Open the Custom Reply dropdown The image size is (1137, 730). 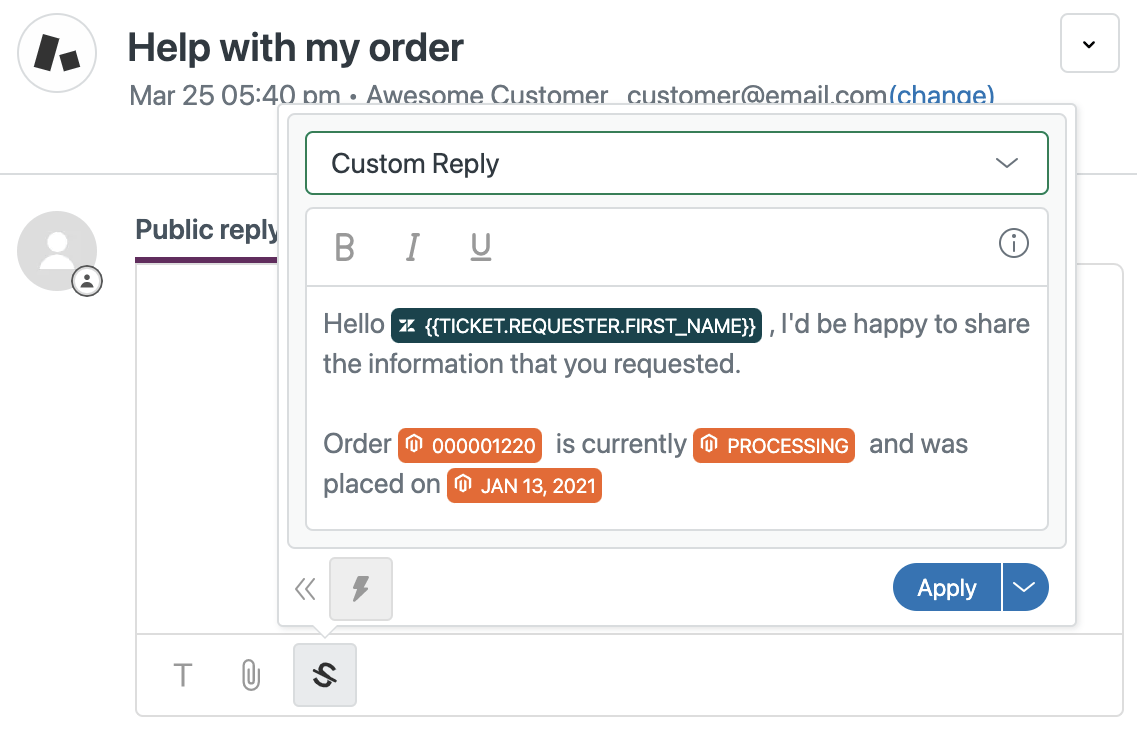676,163
